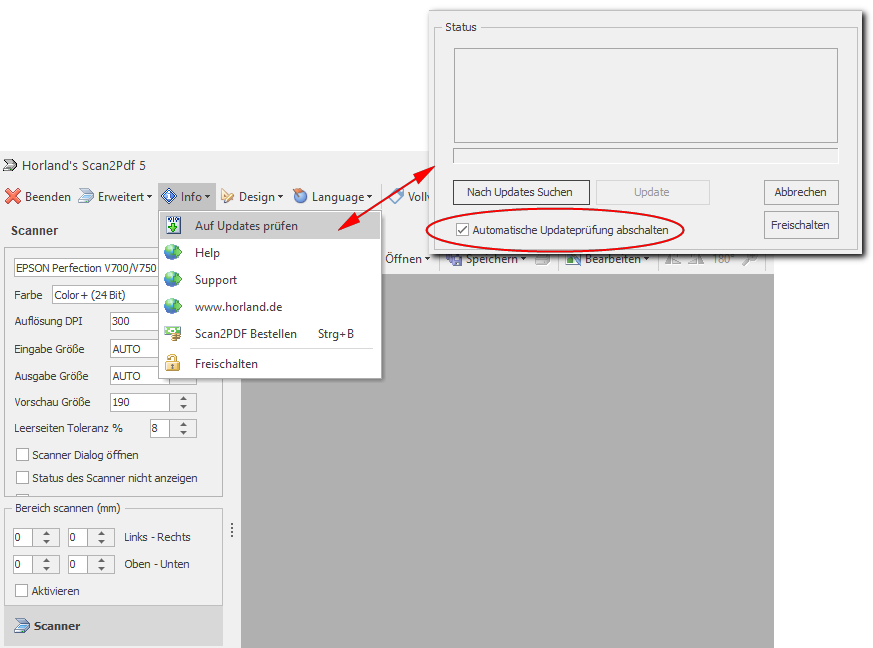Click the Leerseiten Toleranz % label

[x=68, y=428]
